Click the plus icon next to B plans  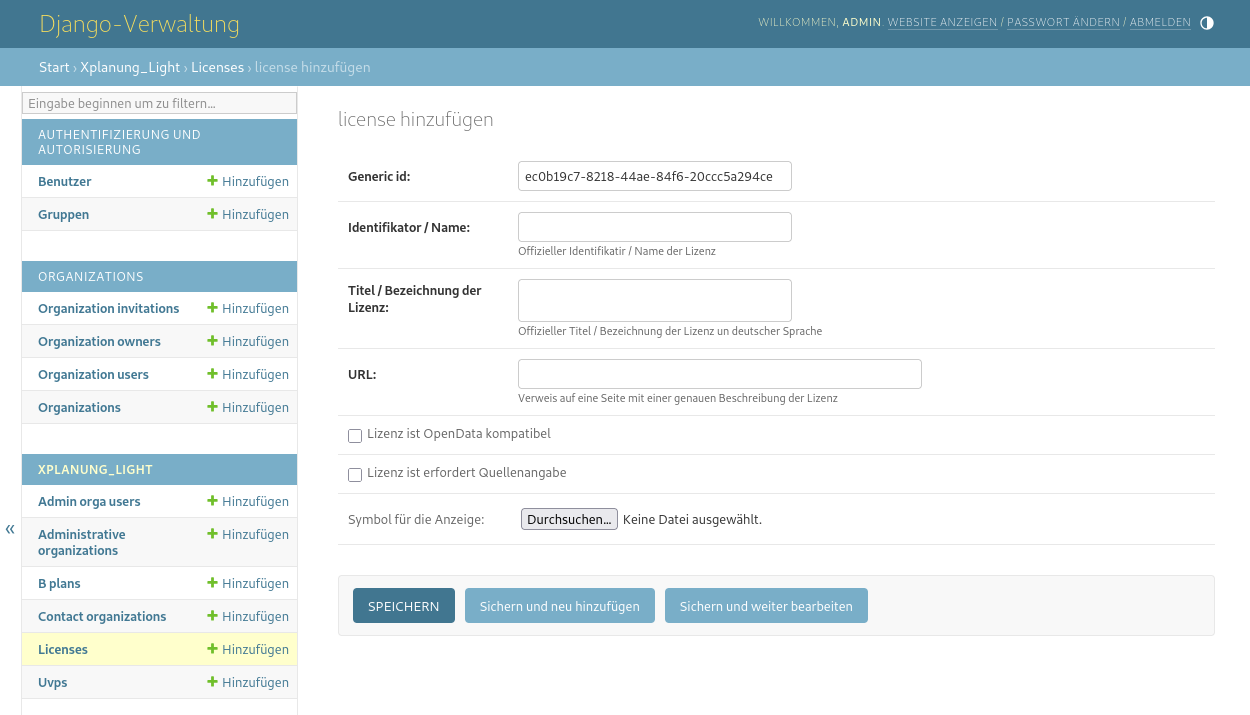click(211, 583)
